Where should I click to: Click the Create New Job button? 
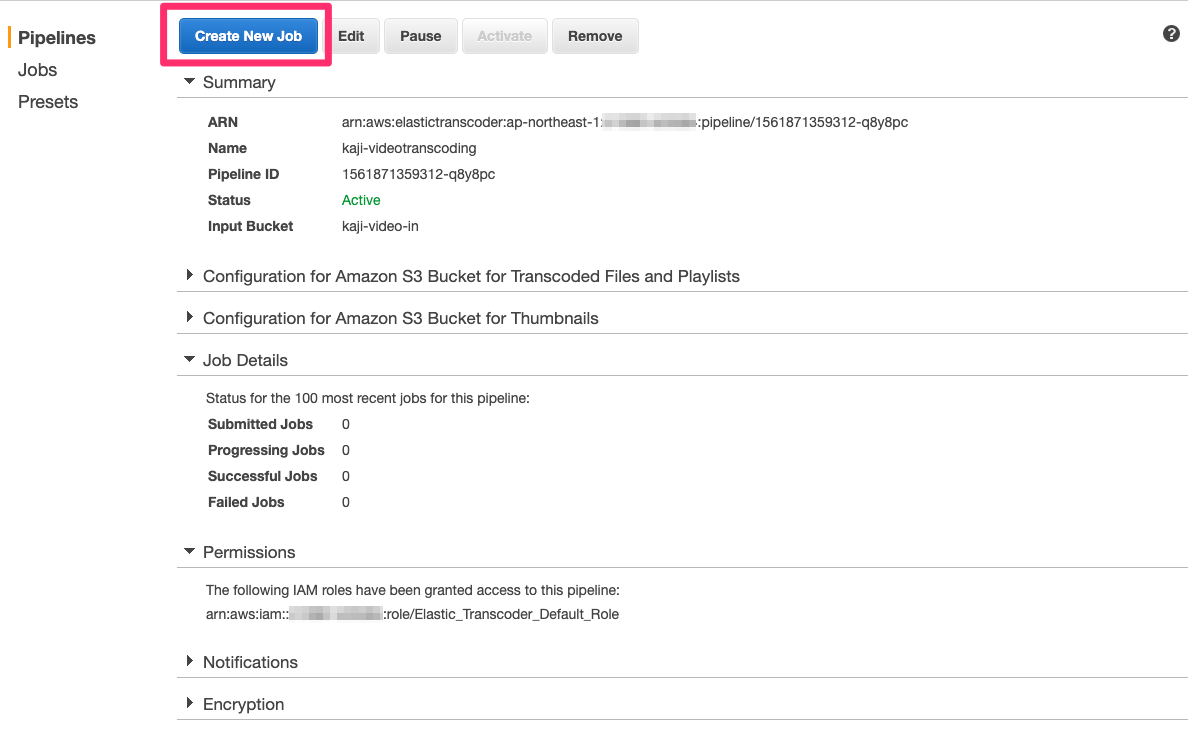pos(248,36)
